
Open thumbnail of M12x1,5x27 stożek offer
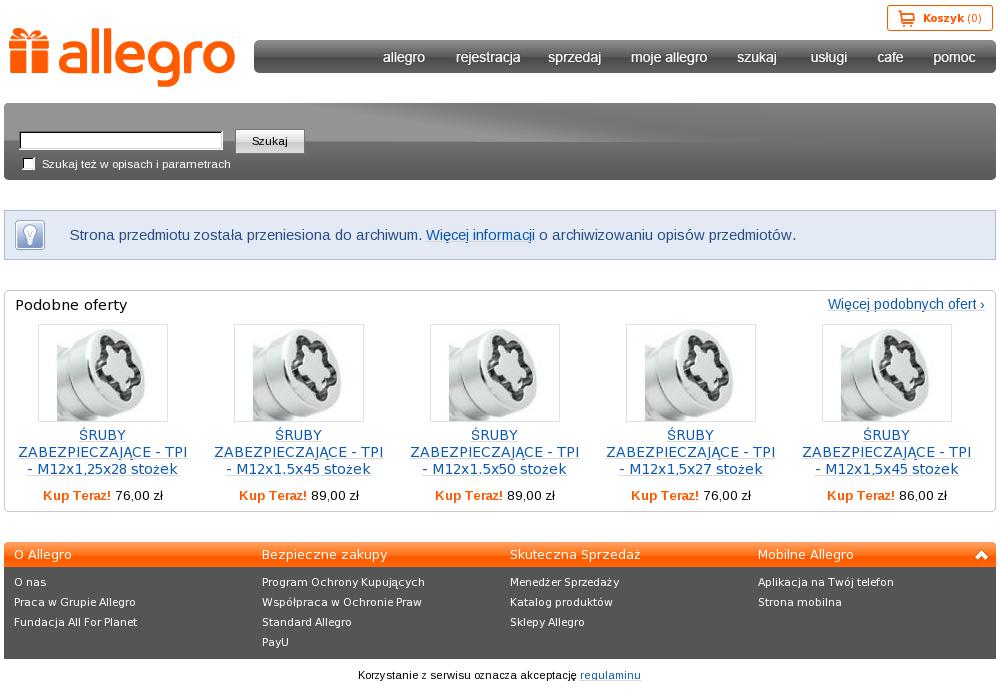(691, 373)
